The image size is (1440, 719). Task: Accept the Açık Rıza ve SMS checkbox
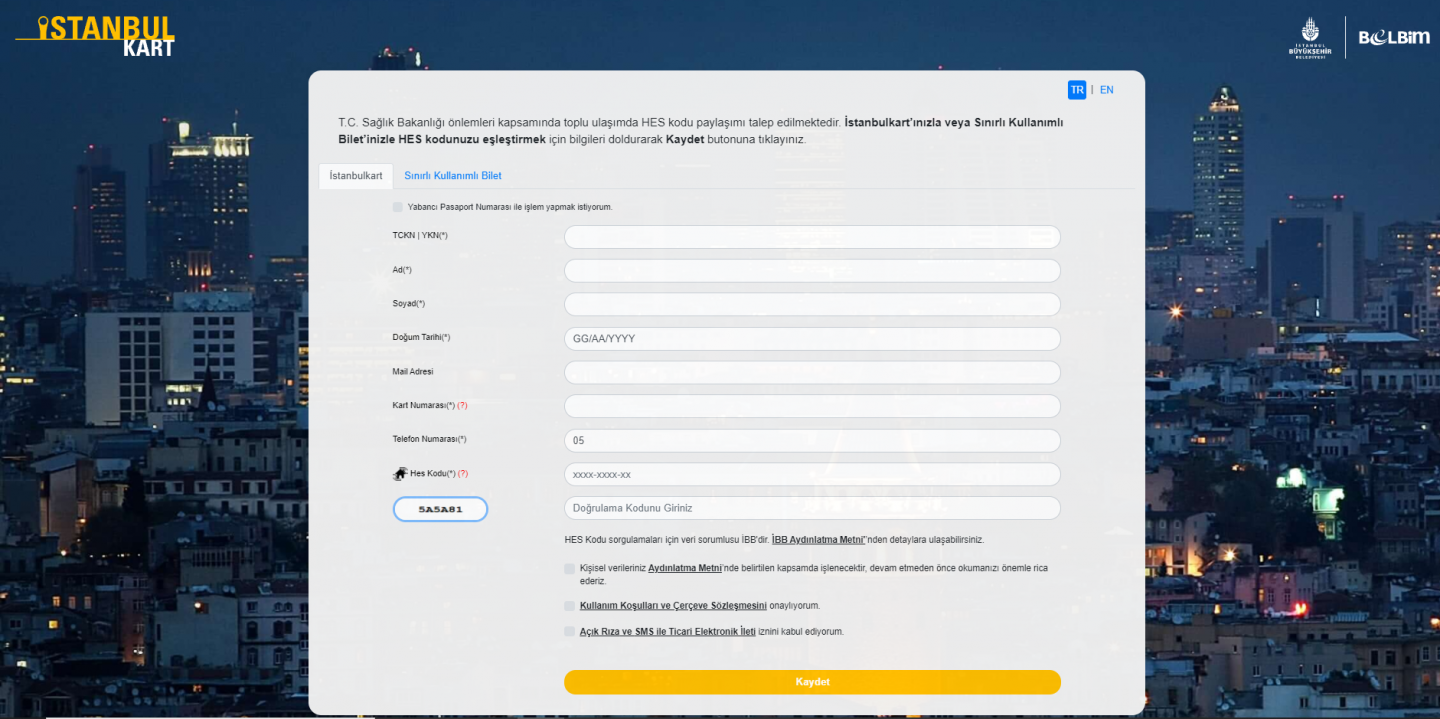[x=570, y=632]
